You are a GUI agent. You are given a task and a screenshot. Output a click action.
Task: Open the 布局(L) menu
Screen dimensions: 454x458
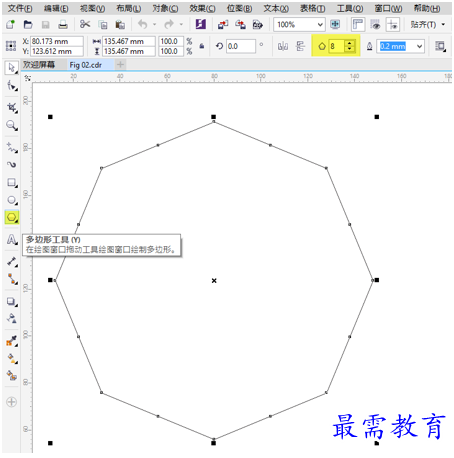129,8
